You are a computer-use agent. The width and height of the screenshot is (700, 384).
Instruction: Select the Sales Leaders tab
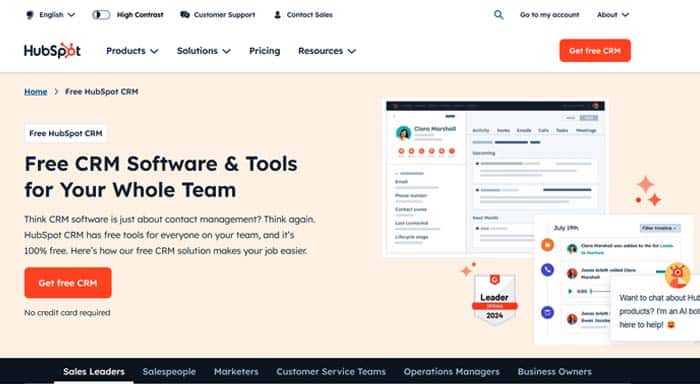94,371
